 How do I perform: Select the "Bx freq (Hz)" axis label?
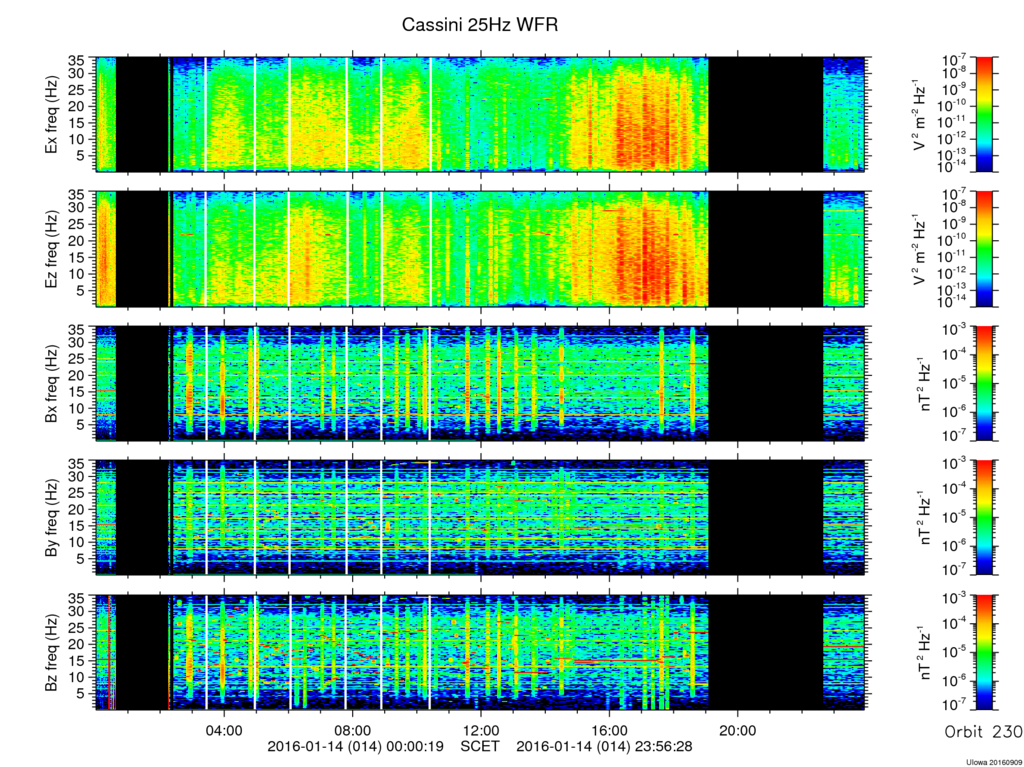pos(52,384)
